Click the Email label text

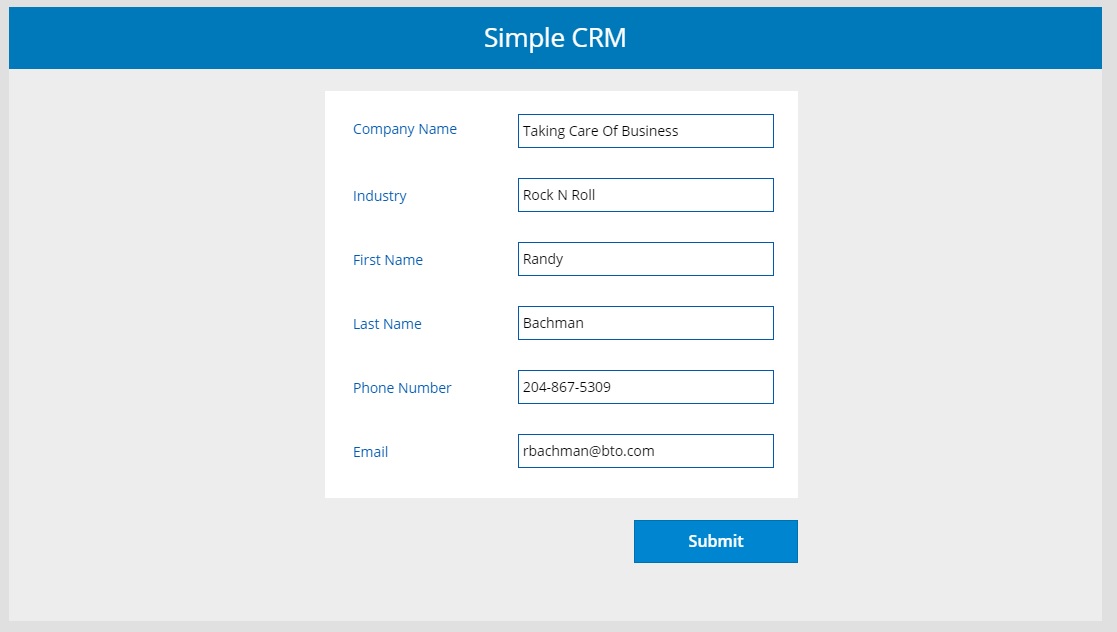click(370, 452)
